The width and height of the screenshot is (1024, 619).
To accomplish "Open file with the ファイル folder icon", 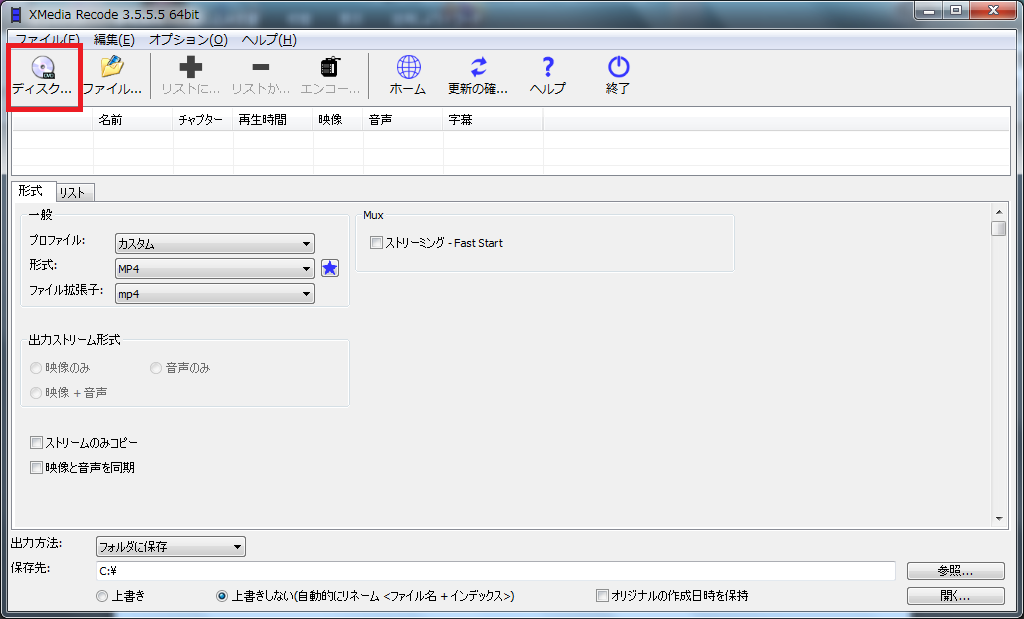I will click(112, 76).
